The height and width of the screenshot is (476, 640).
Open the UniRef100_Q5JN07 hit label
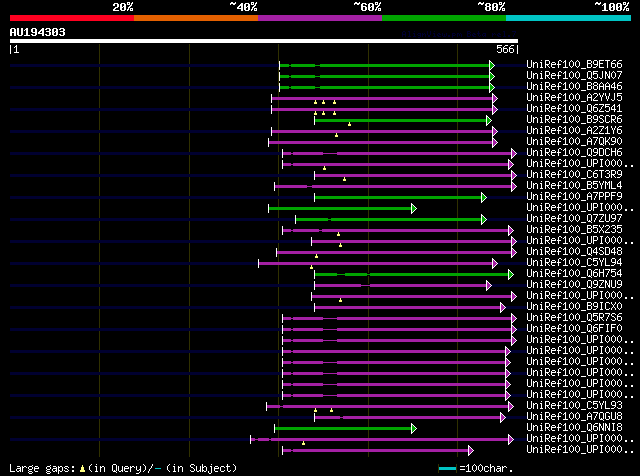(574, 75)
